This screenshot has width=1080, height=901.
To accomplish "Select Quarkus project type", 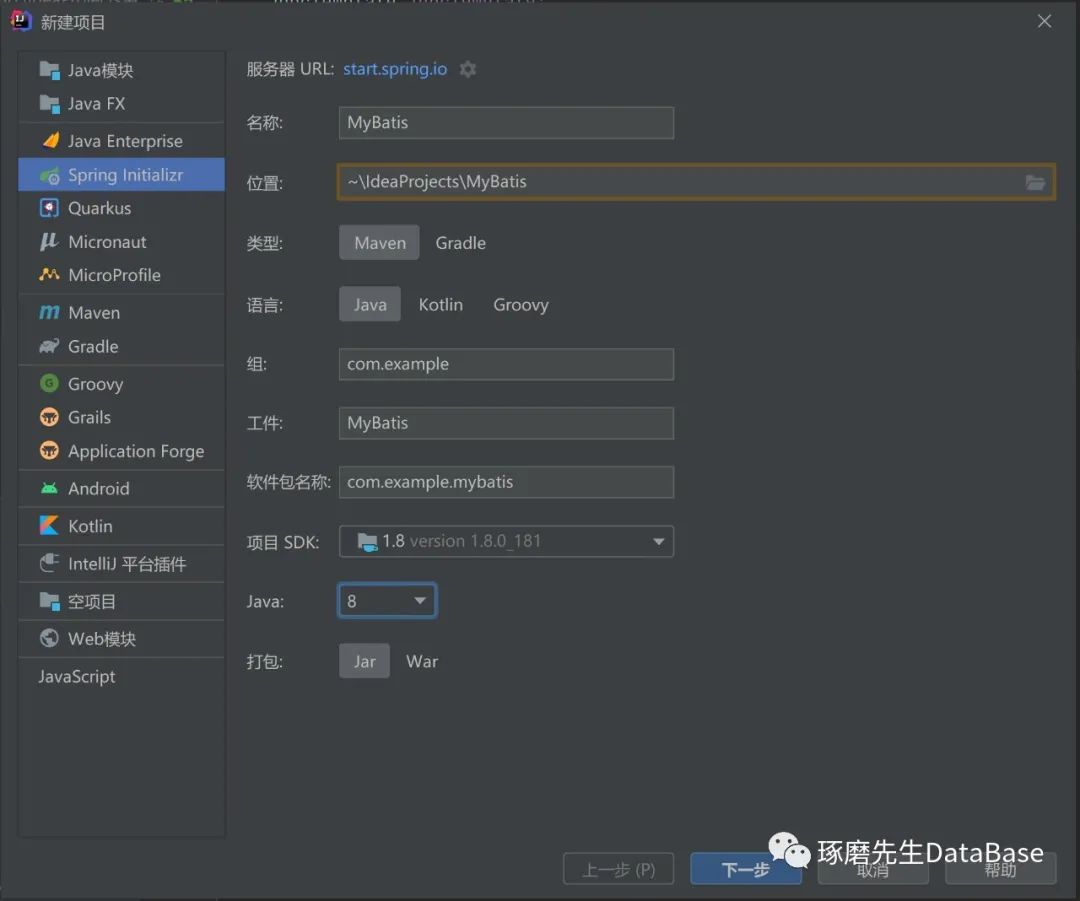I will point(122,208).
